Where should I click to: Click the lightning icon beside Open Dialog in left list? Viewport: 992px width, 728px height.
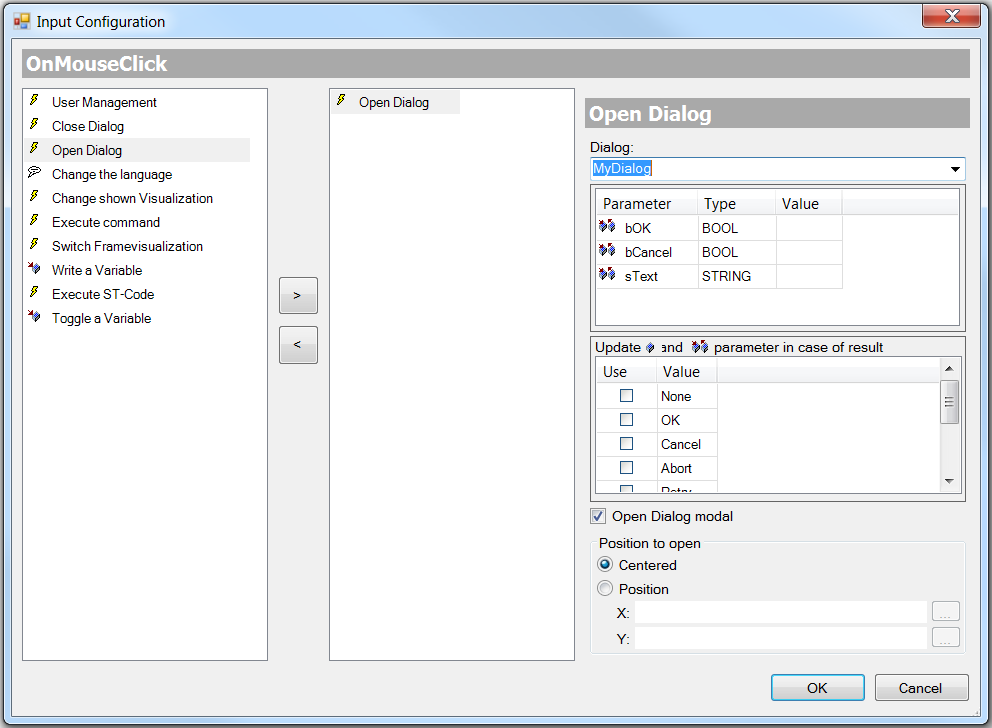(x=34, y=149)
